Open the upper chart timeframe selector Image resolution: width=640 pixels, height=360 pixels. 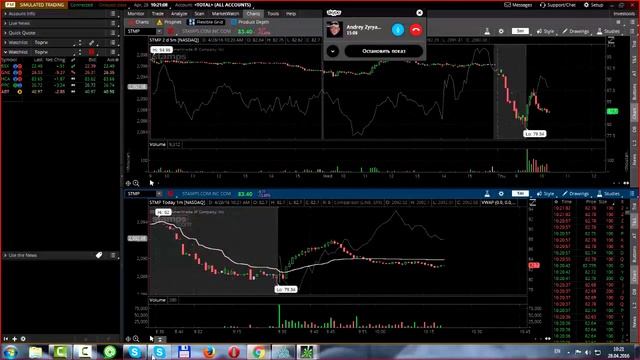click(520, 31)
